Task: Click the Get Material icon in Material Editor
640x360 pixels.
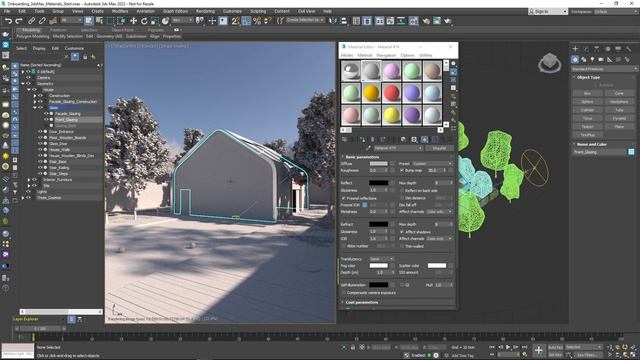Action: click(344, 139)
